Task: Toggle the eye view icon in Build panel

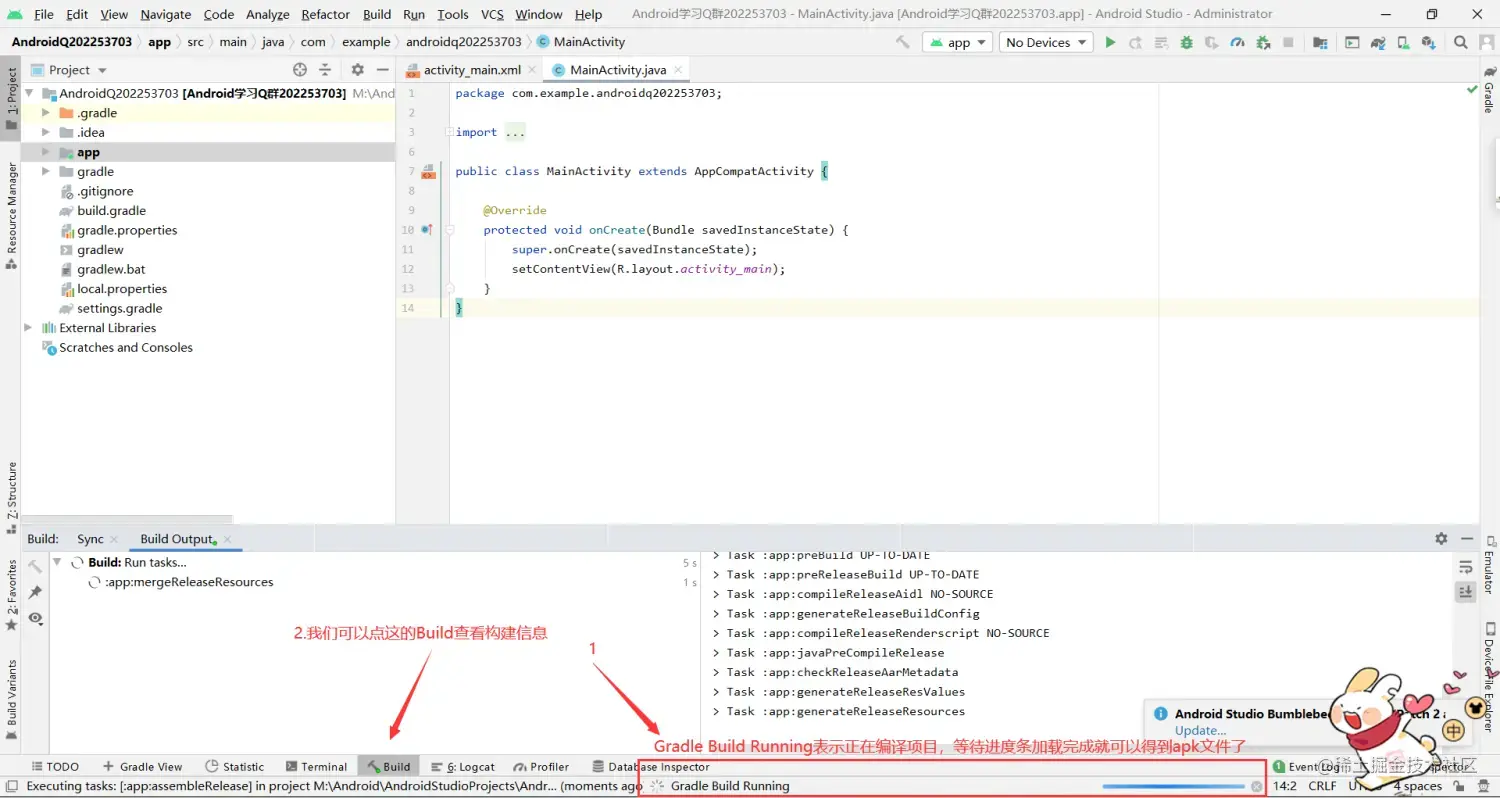Action: (35, 618)
